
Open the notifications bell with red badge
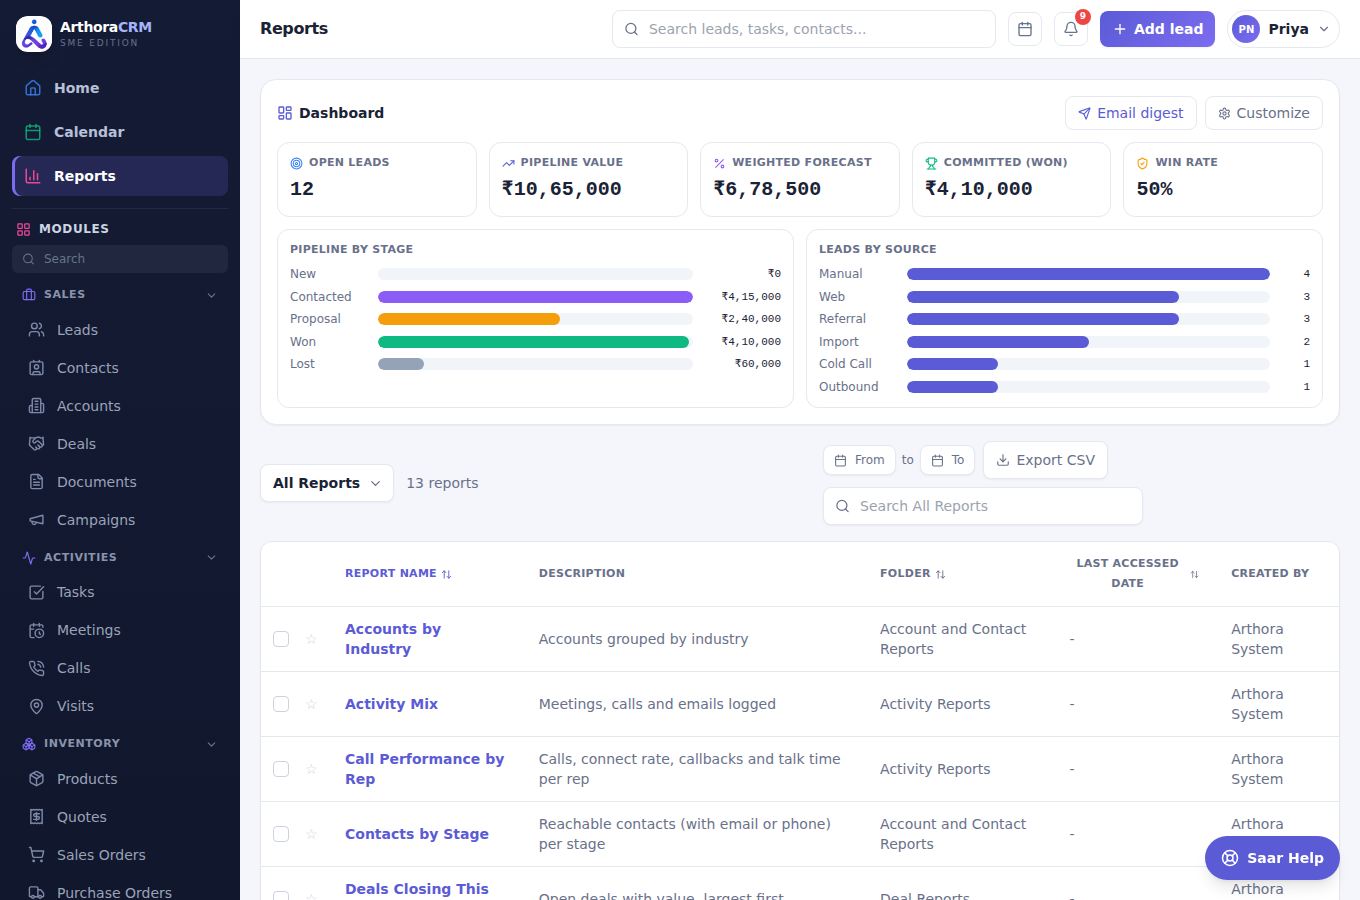1071,29
